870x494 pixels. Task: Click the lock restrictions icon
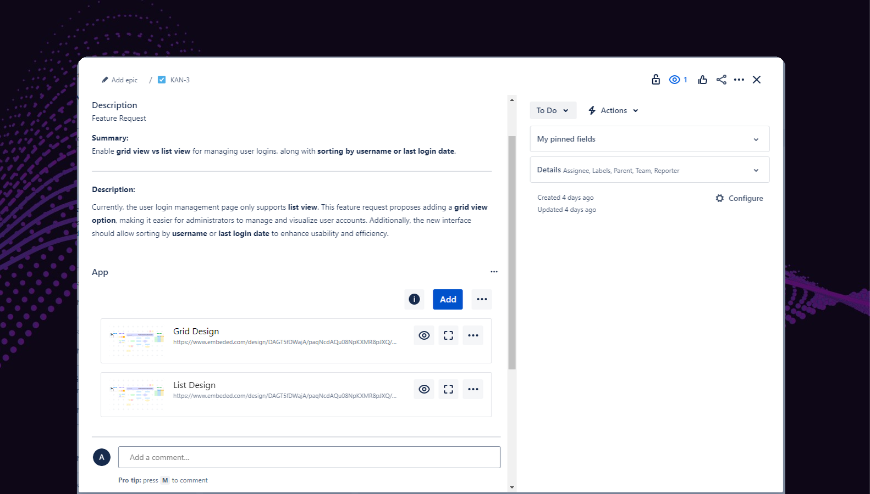(655, 79)
